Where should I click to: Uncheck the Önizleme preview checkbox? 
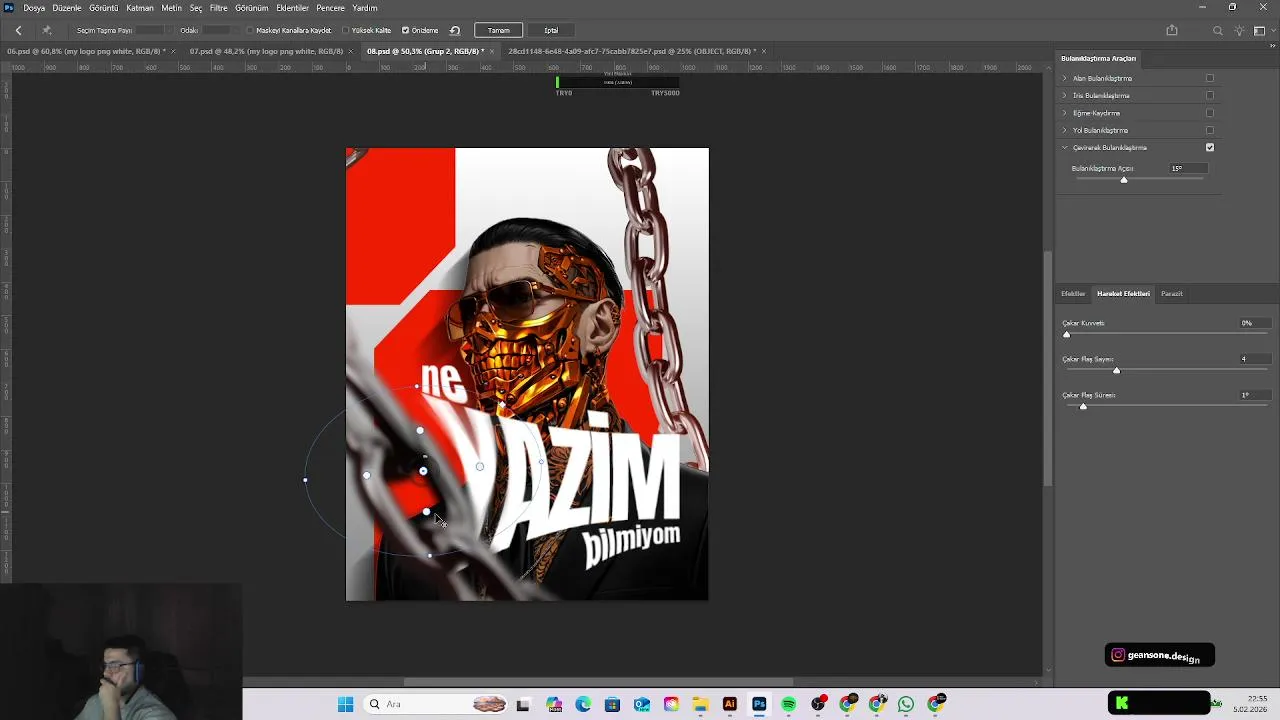pos(405,30)
